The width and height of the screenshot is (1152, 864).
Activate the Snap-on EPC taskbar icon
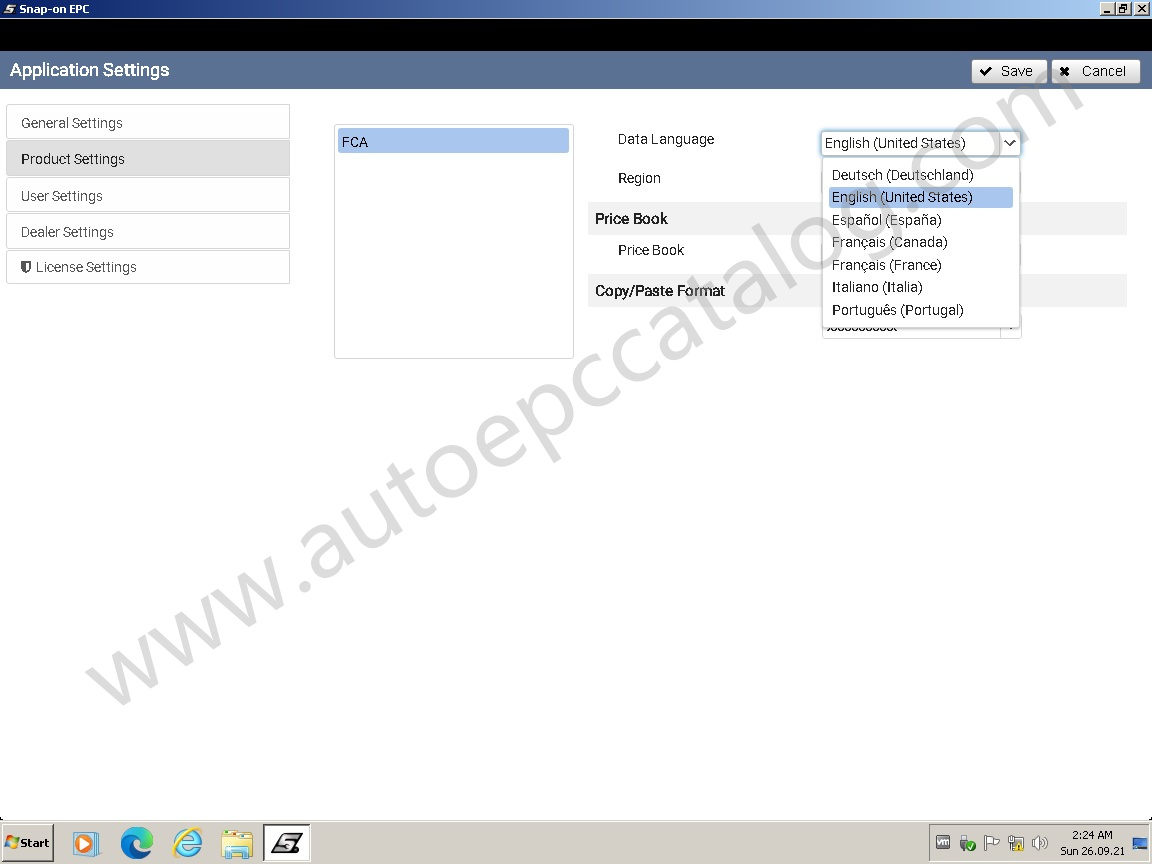(287, 843)
